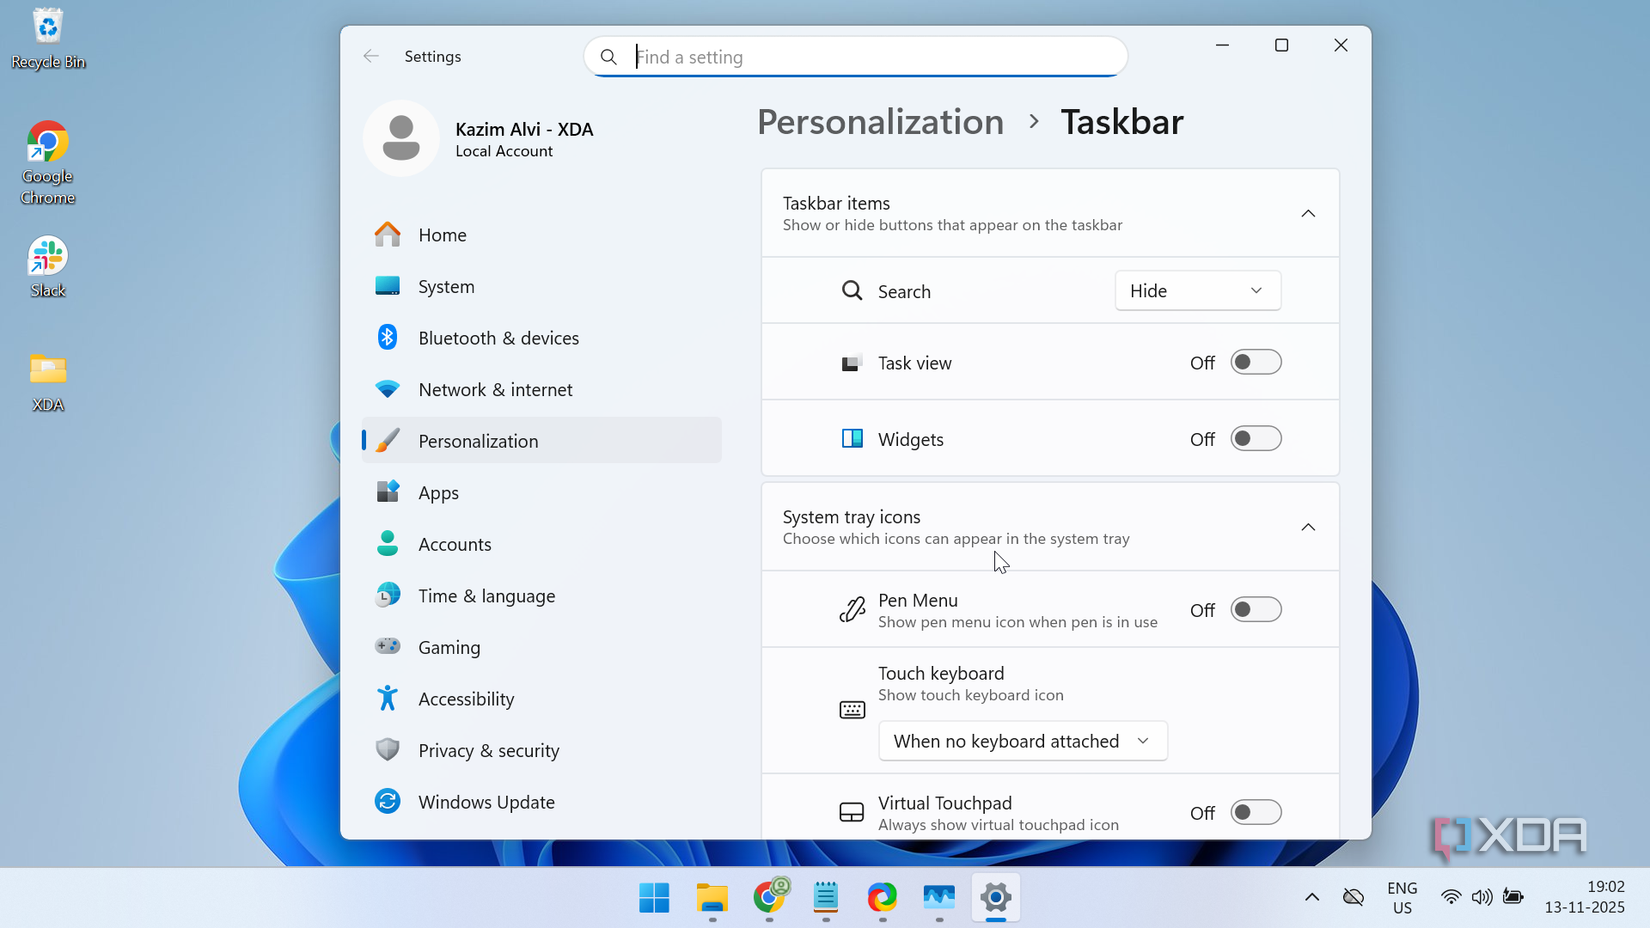Open the Windows Start button

pos(655,898)
